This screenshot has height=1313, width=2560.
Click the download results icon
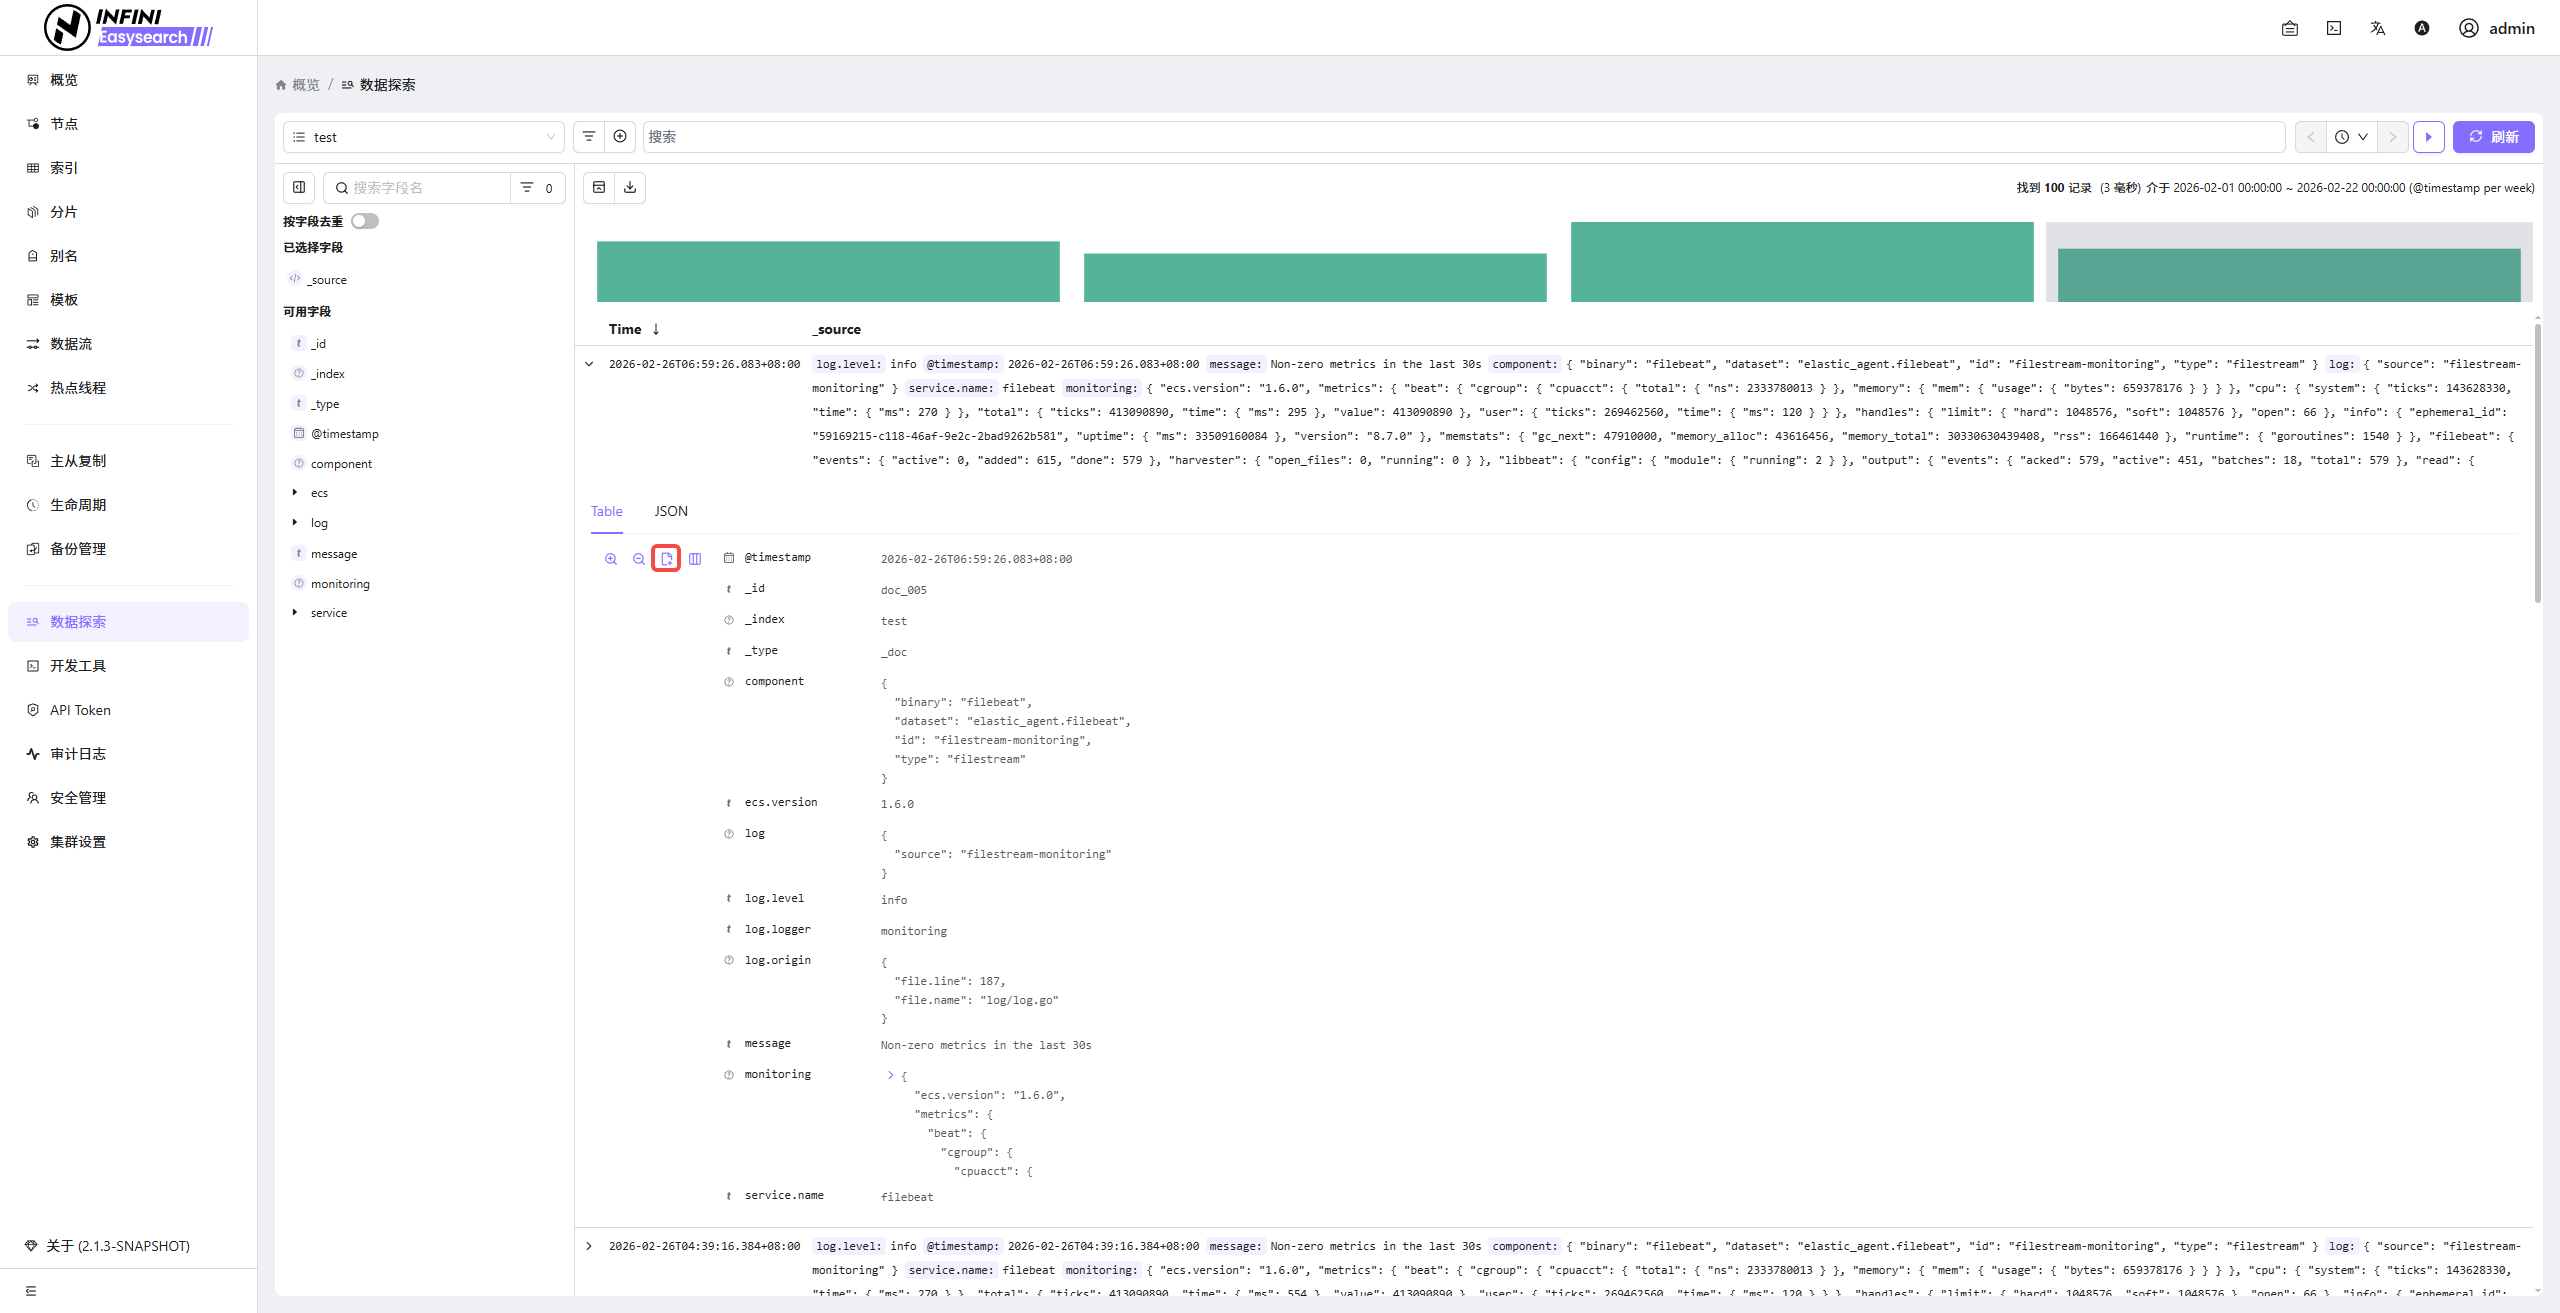pos(630,187)
